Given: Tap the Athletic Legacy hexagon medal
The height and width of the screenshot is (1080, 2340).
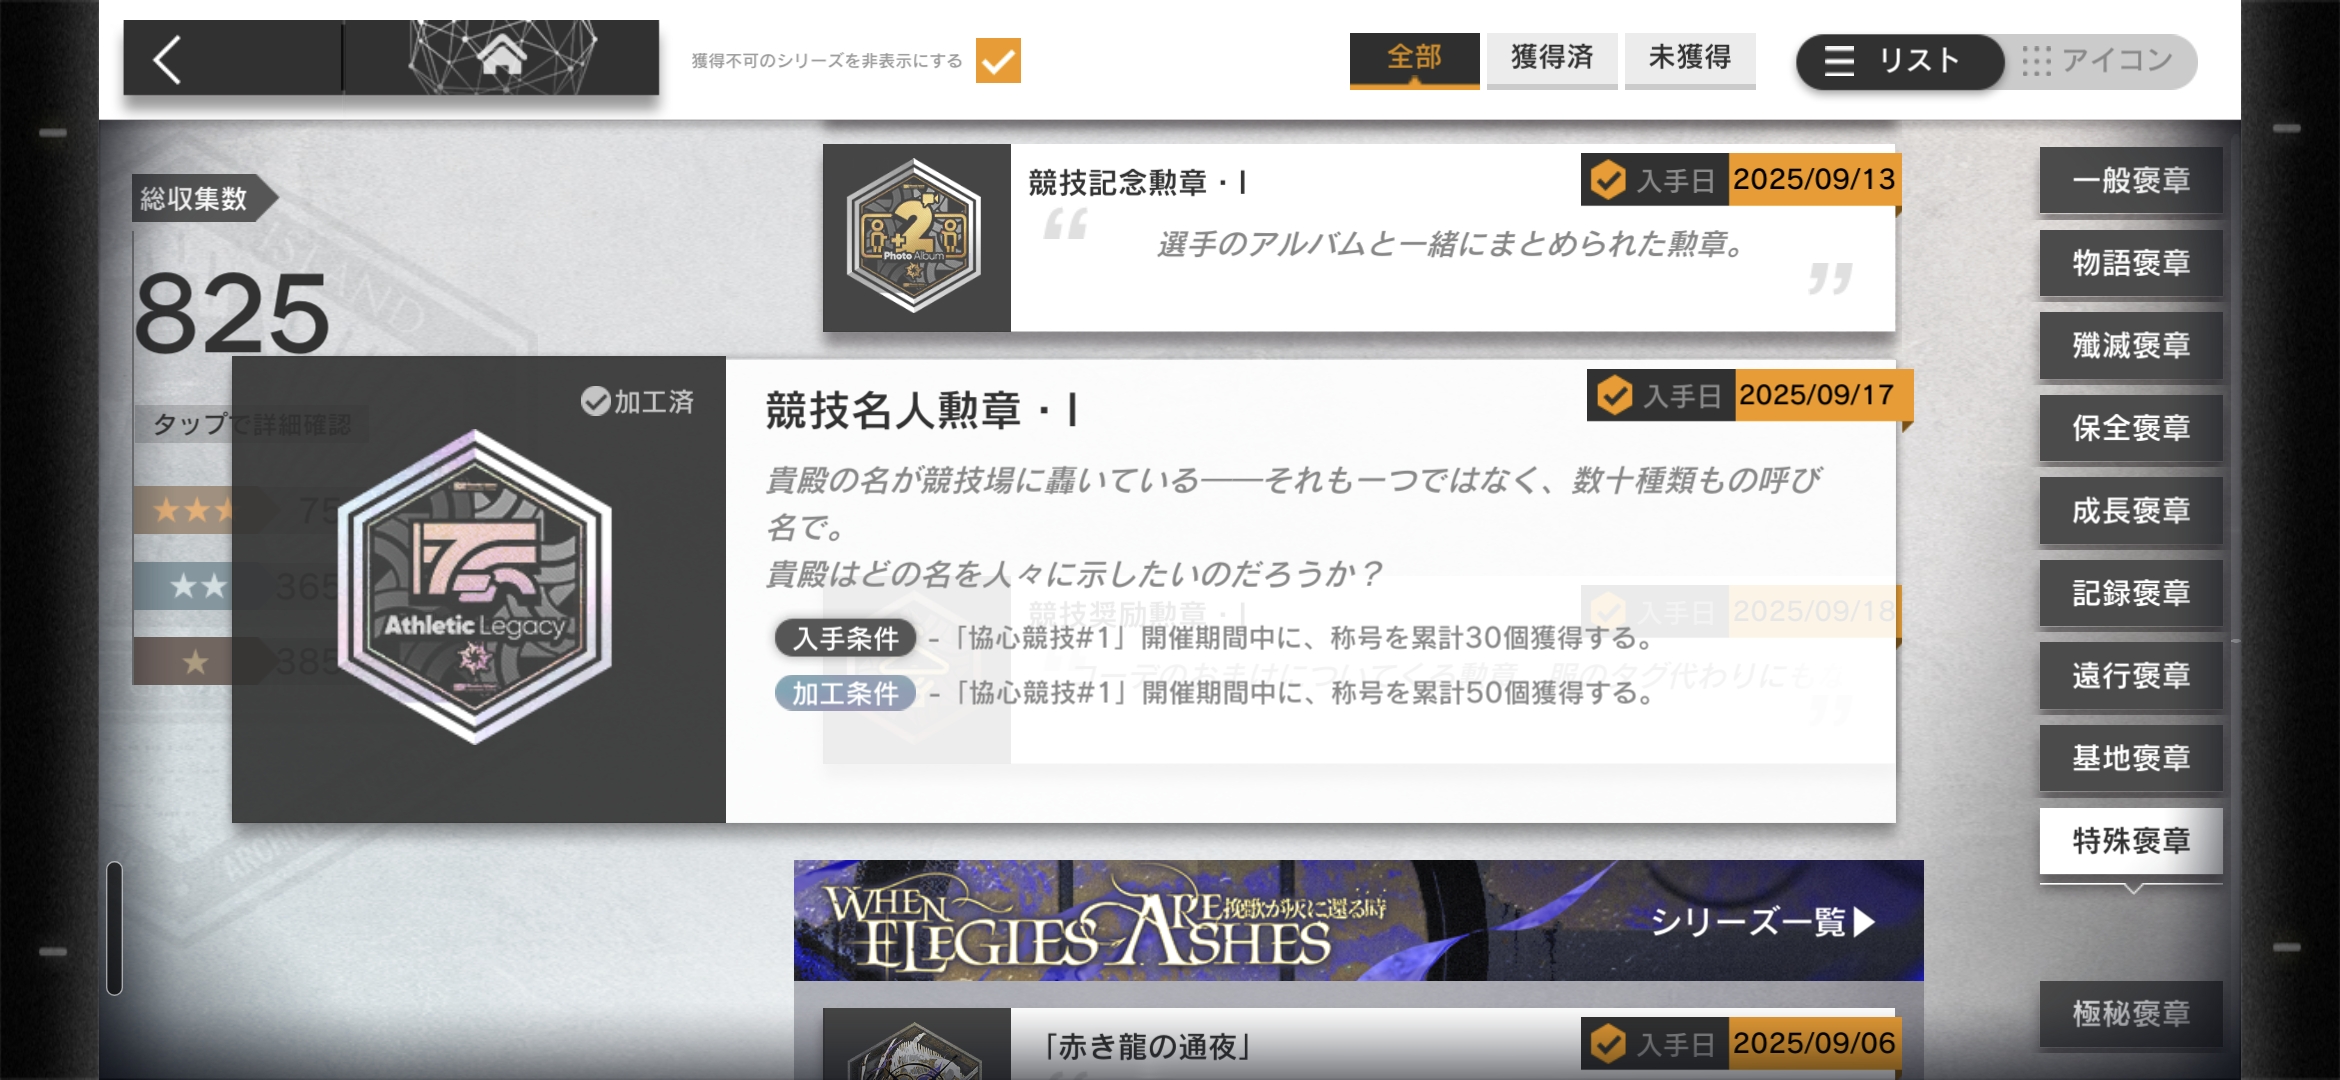Looking at the screenshot, I should pyautogui.click(x=475, y=588).
